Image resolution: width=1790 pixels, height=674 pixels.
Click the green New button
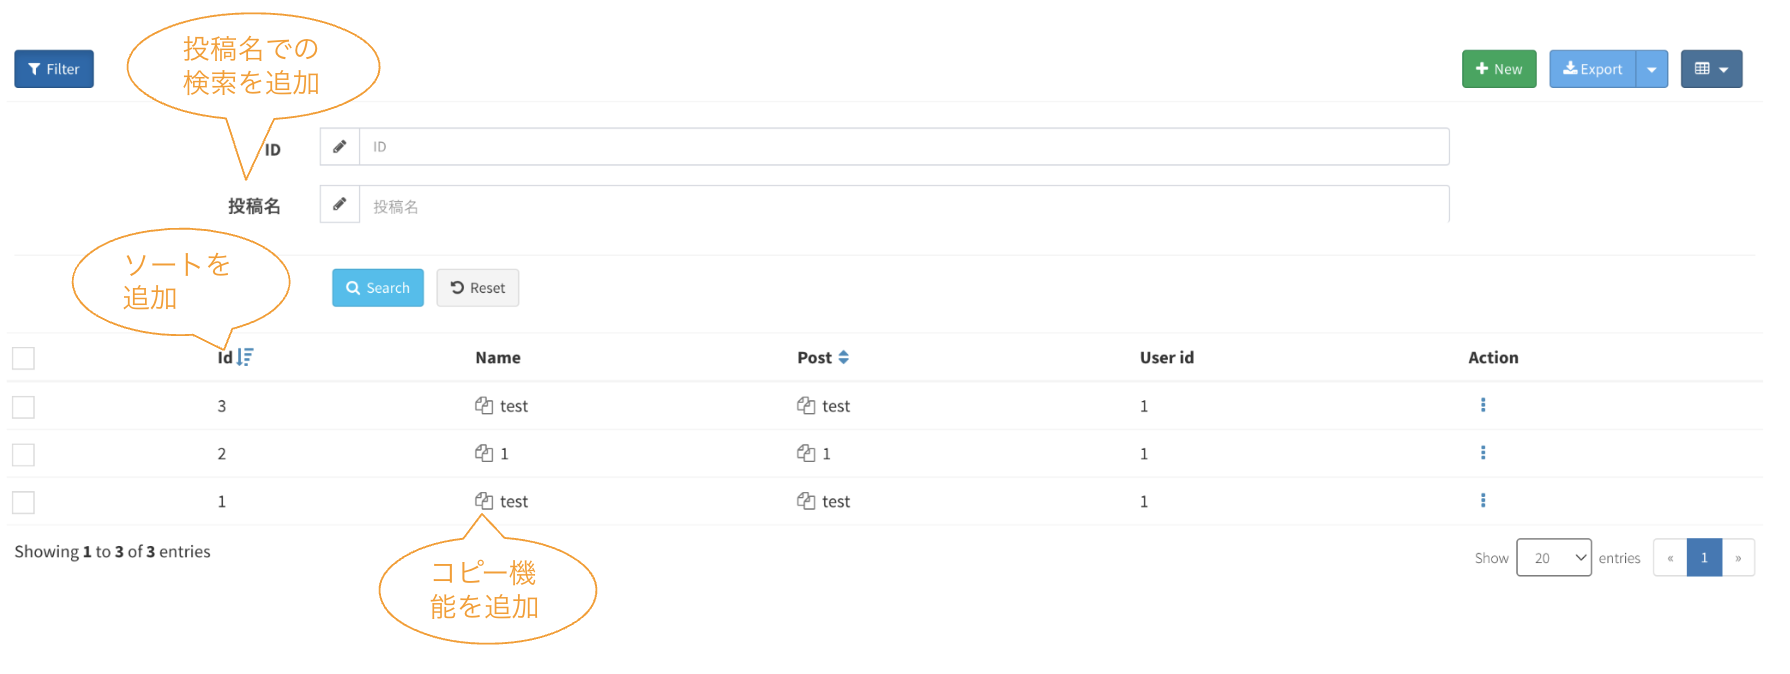coord(1498,69)
